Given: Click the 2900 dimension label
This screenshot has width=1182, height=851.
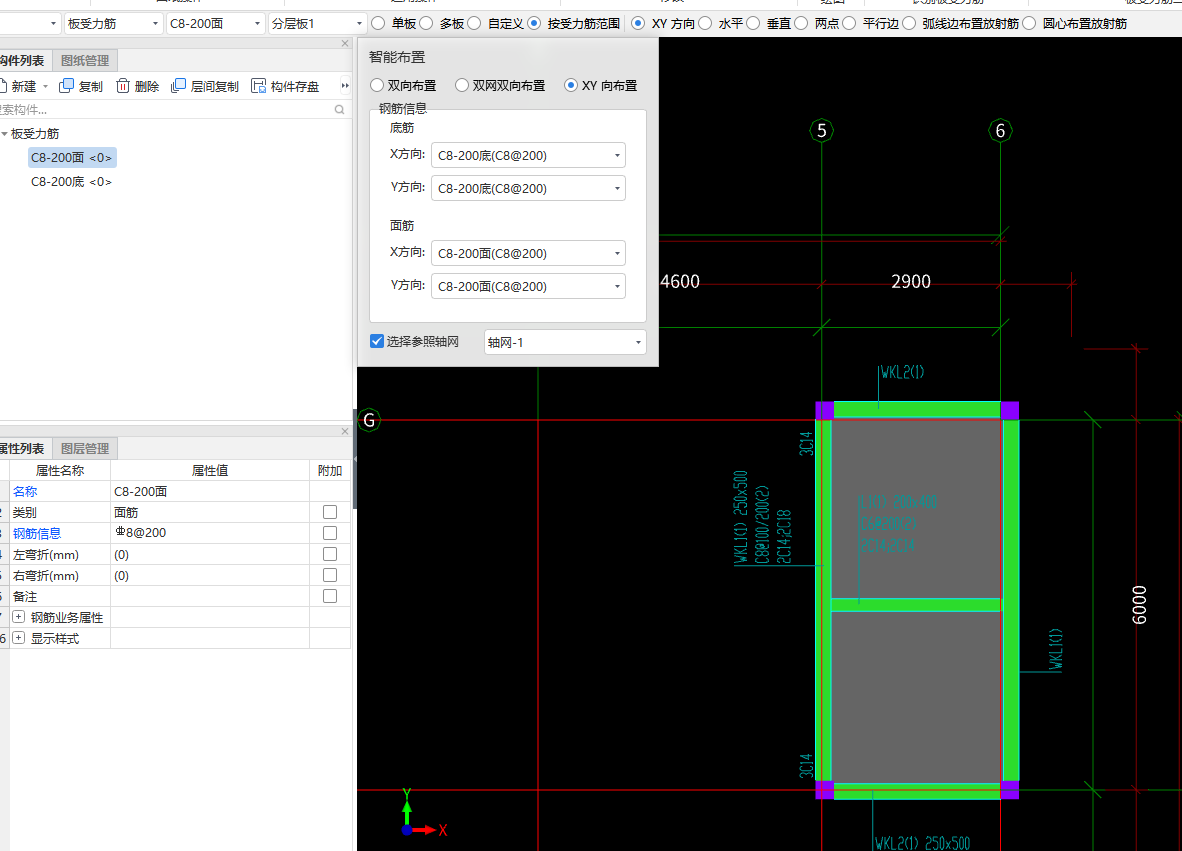Looking at the screenshot, I should (911, 281).
